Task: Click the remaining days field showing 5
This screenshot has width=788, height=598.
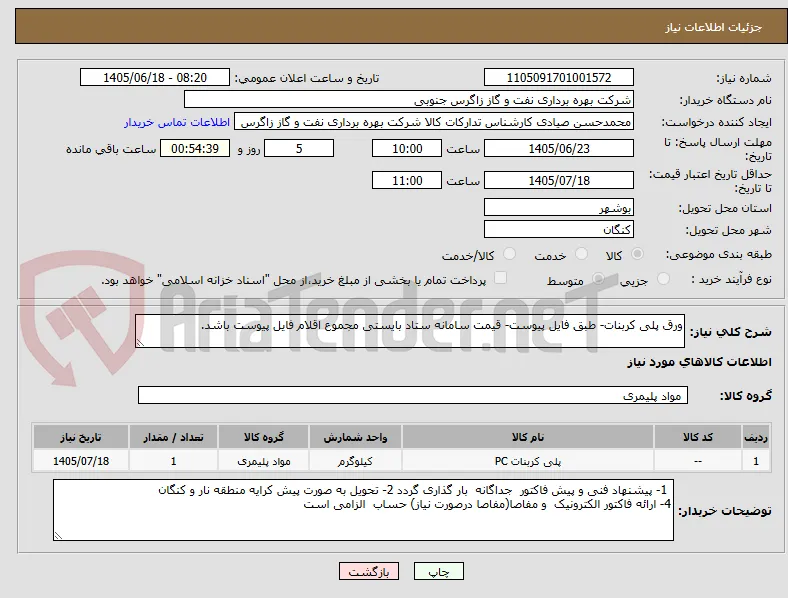Action: (299, 149)
